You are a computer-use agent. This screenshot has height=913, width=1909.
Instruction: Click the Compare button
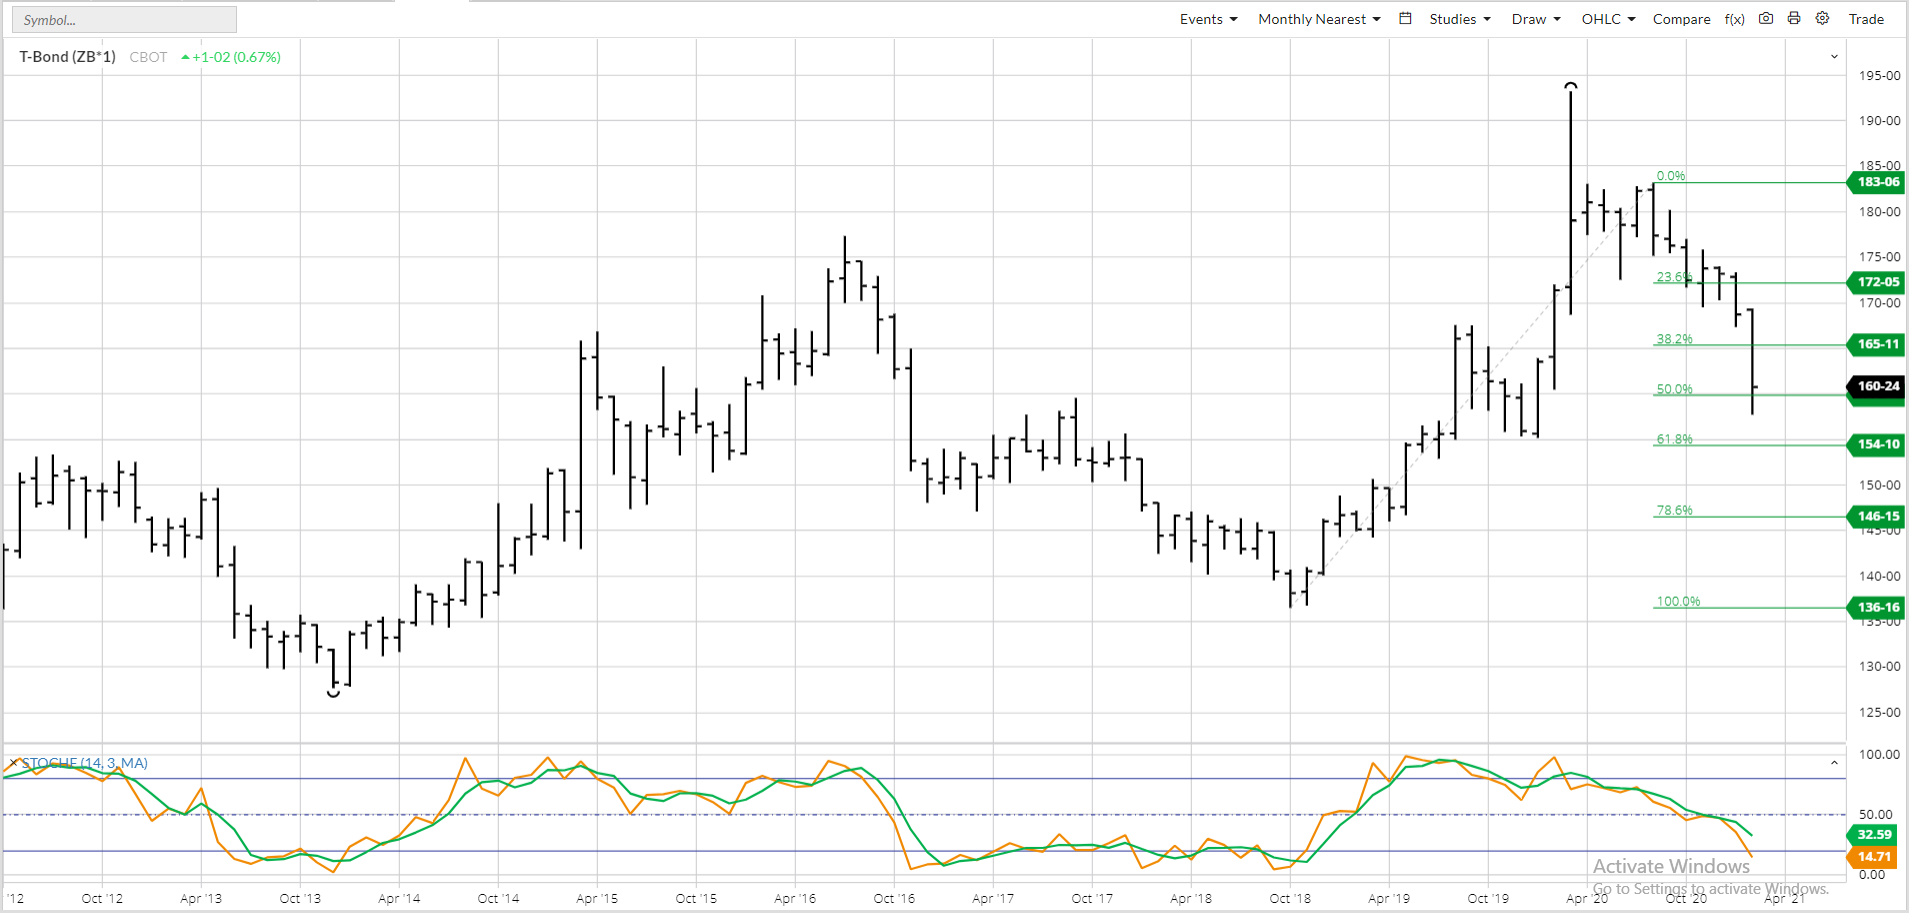[x=1681, y=19]
